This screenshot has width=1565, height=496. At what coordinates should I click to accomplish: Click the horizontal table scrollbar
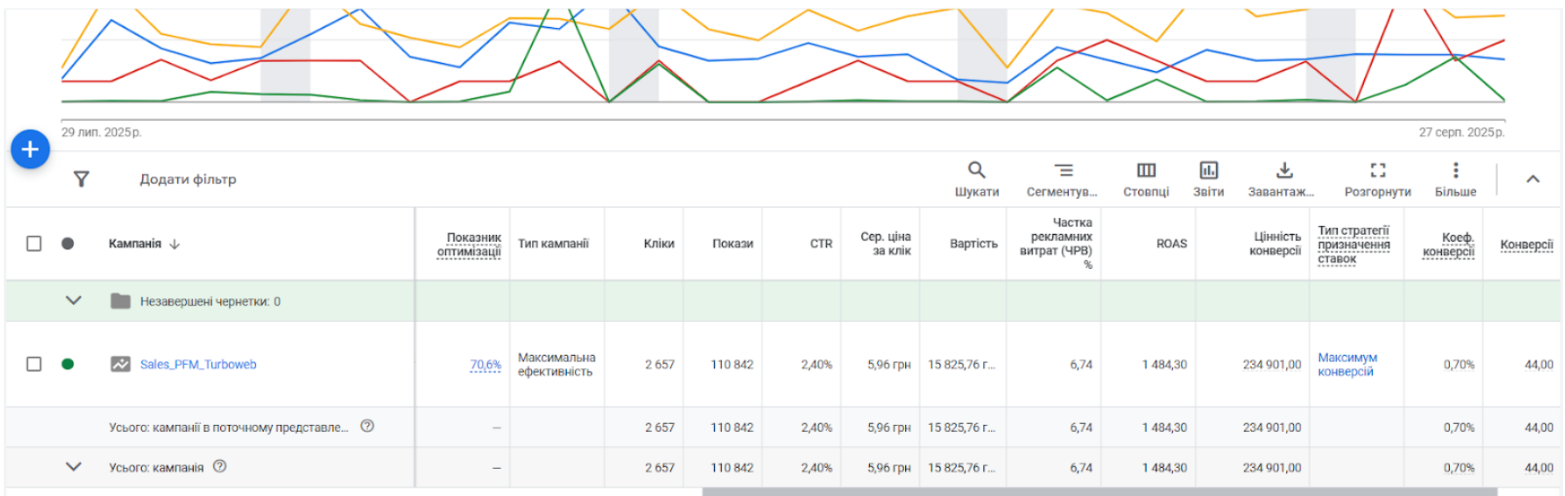pyautogui.click(x=1100, y=491)
